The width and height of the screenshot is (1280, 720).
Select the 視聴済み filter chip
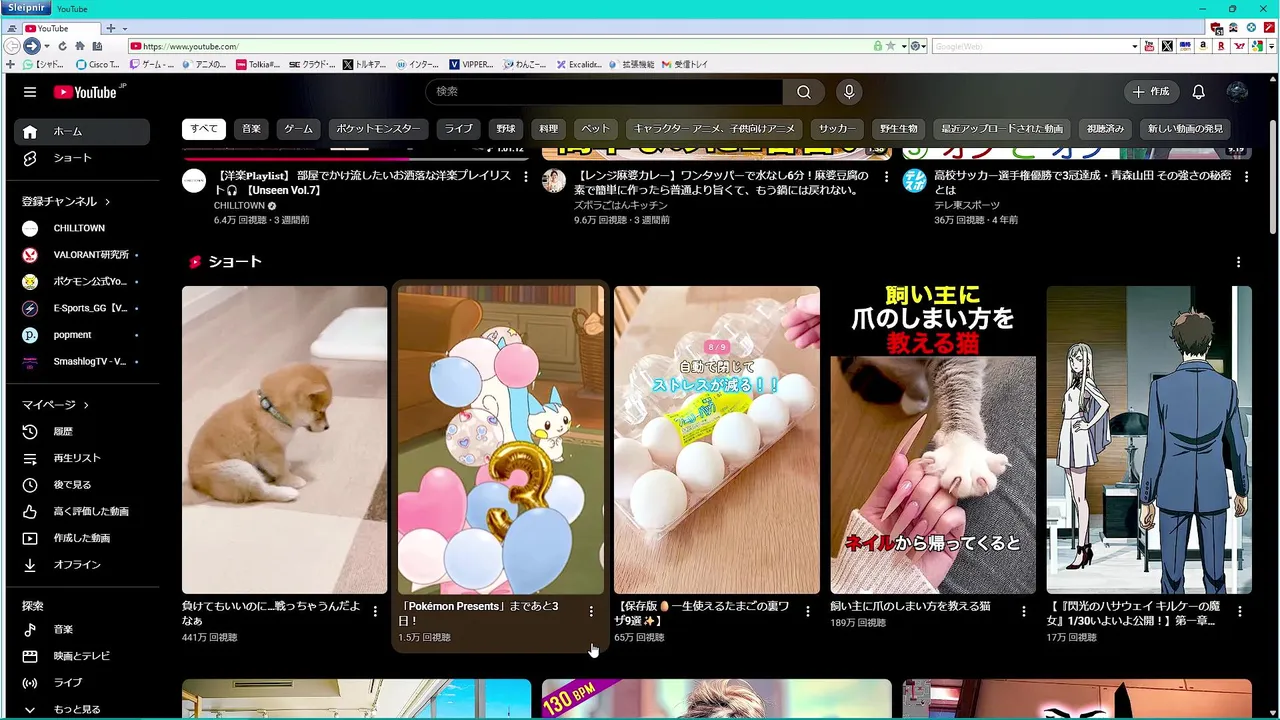pyautogui.click(x=1105, y=129)
